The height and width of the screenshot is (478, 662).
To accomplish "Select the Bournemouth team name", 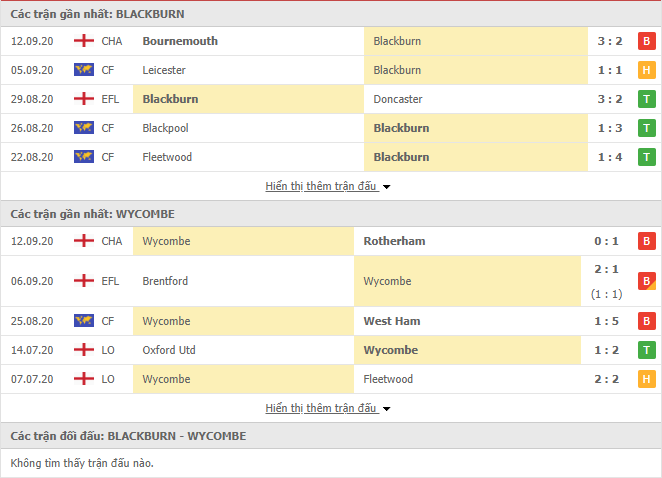I will click(x=180, y=41).
